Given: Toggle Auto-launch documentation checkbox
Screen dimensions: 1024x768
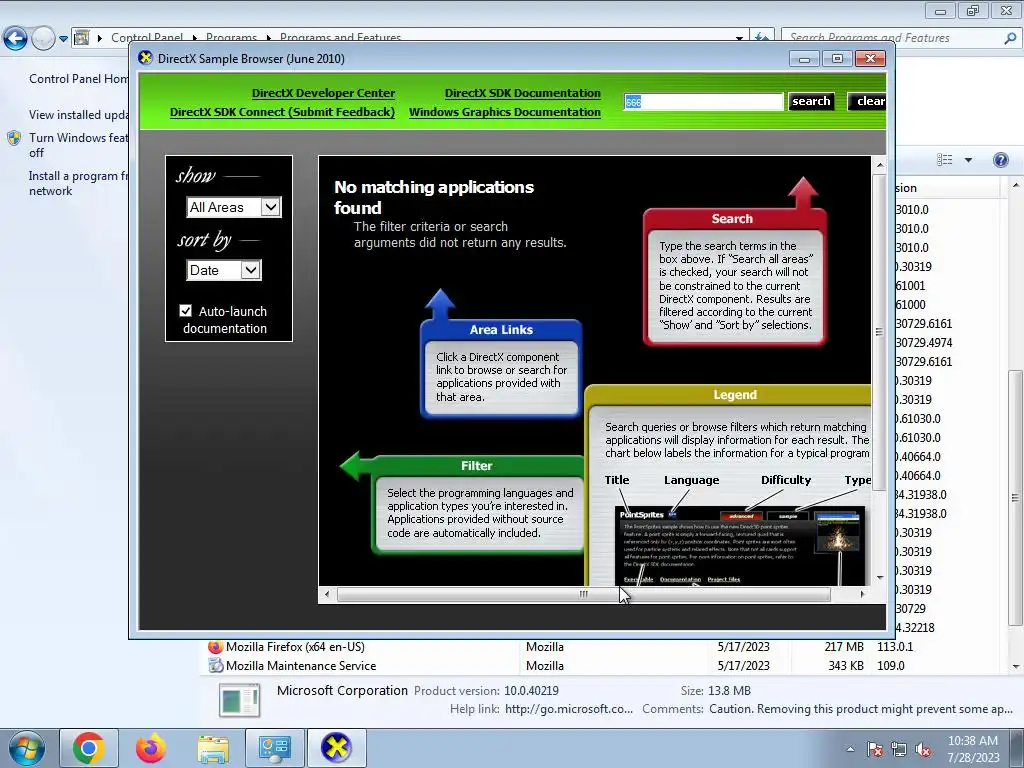Looking at the screenshot, I should 185,311.
